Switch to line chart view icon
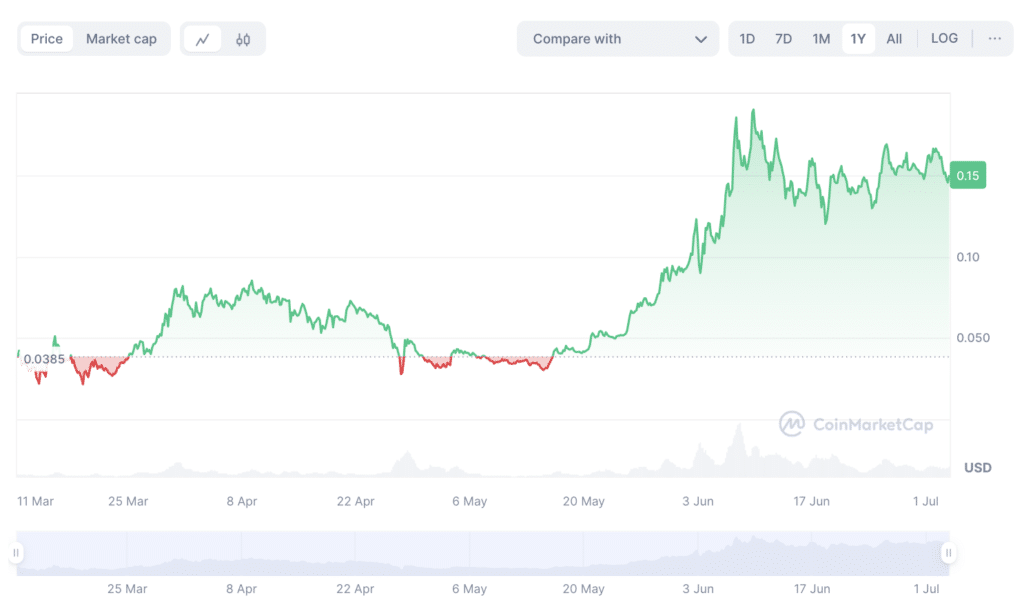Screen dimensions: 1024x611 click(x=203, y=39)
